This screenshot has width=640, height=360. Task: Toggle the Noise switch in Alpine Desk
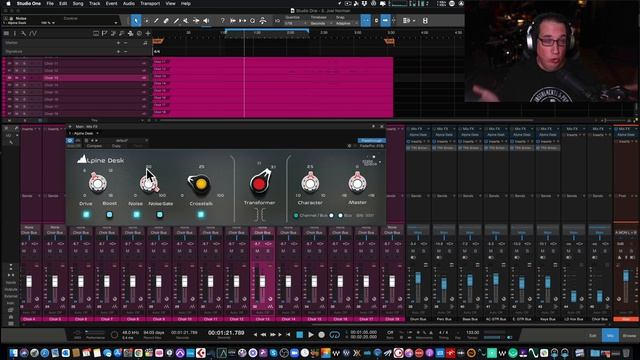tap(136, 214)
